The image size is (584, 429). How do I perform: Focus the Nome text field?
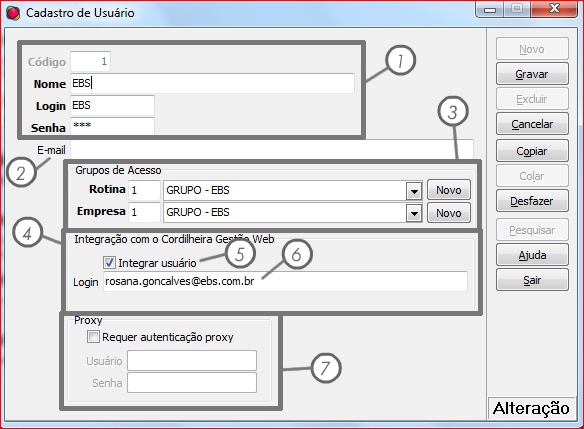point(212,83)
